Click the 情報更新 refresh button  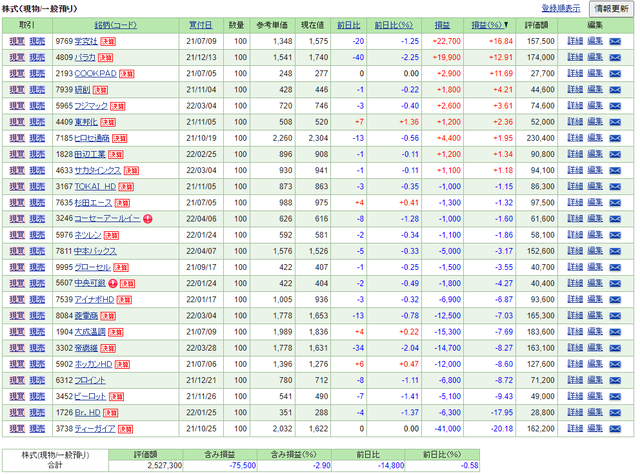pyautogui.click(x=611, y=9)
